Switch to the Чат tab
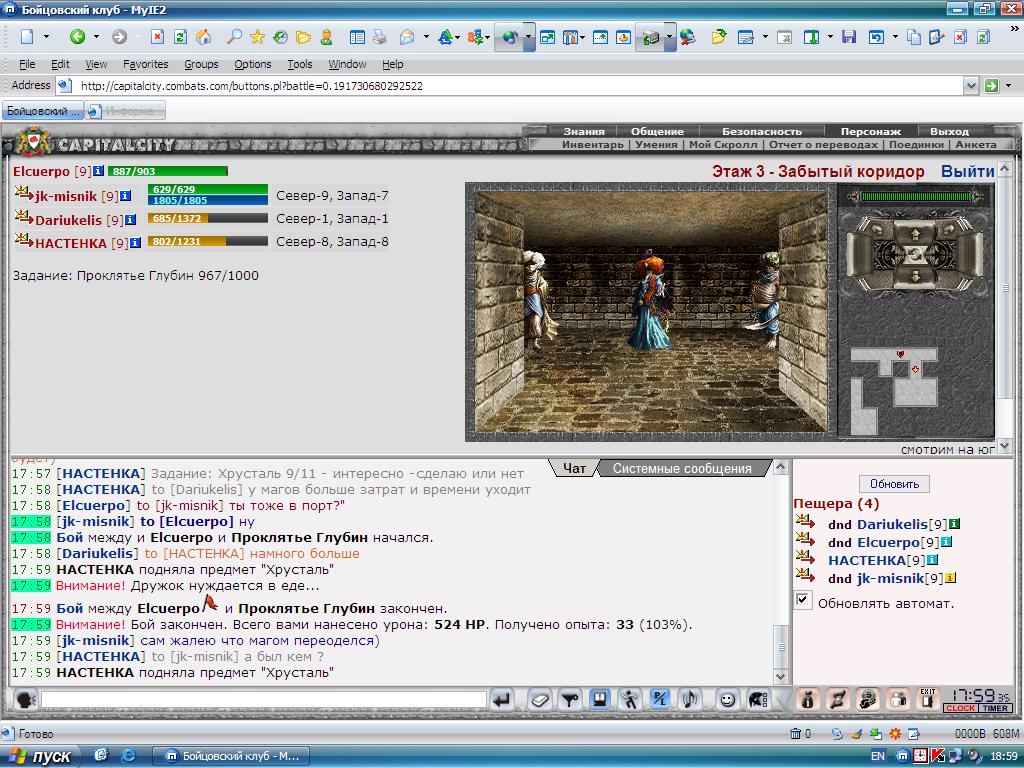The width and height of the screenshot is (1024, 768). pos(575,468)
